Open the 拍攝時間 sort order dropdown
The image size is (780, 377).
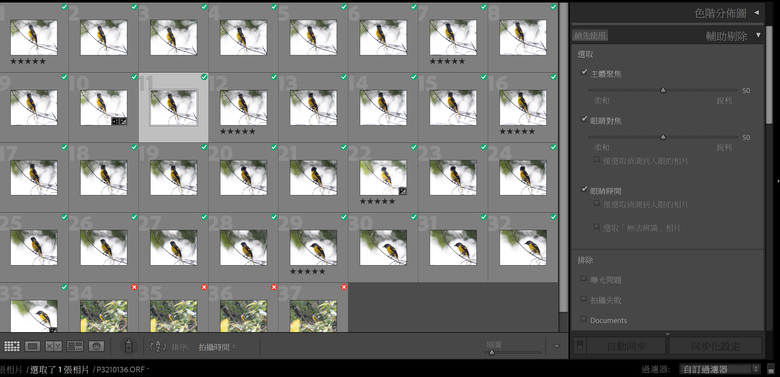217,347
